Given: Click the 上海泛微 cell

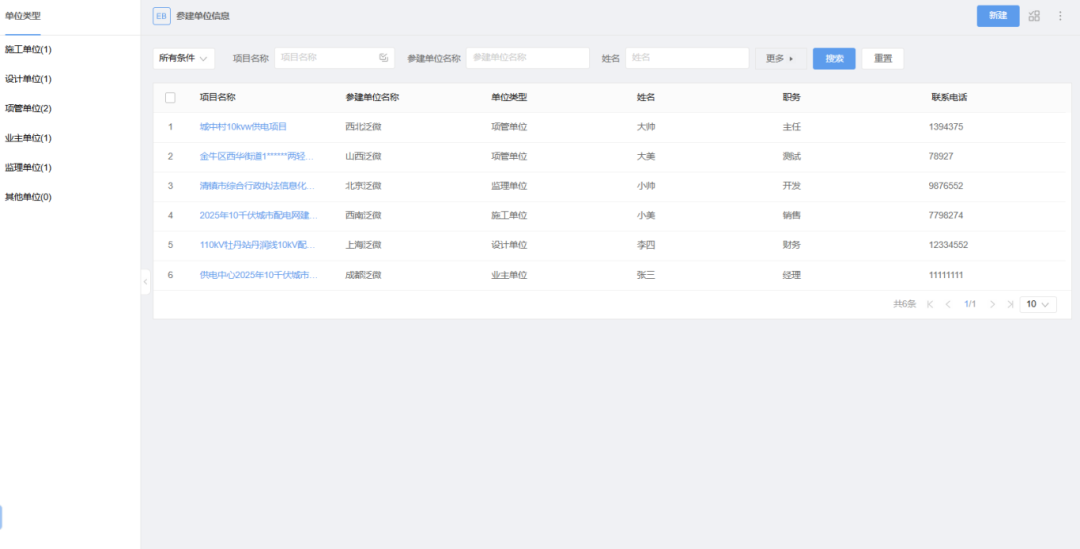Looking at the screenshot, I should pyautogui.click(x=363, y=245).
